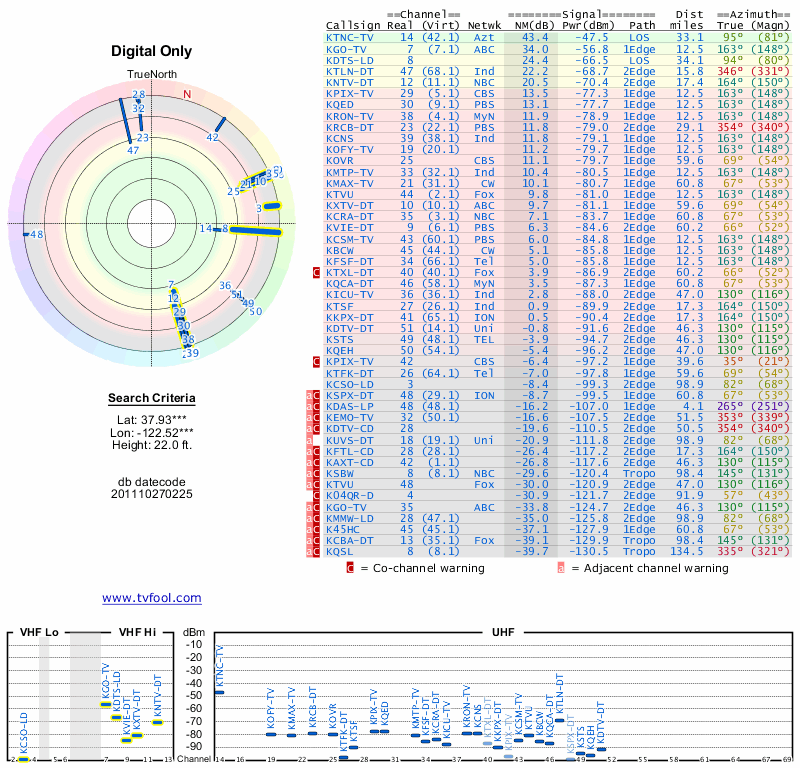Select callsign KBCW in the table

click(x=340, y=251)
